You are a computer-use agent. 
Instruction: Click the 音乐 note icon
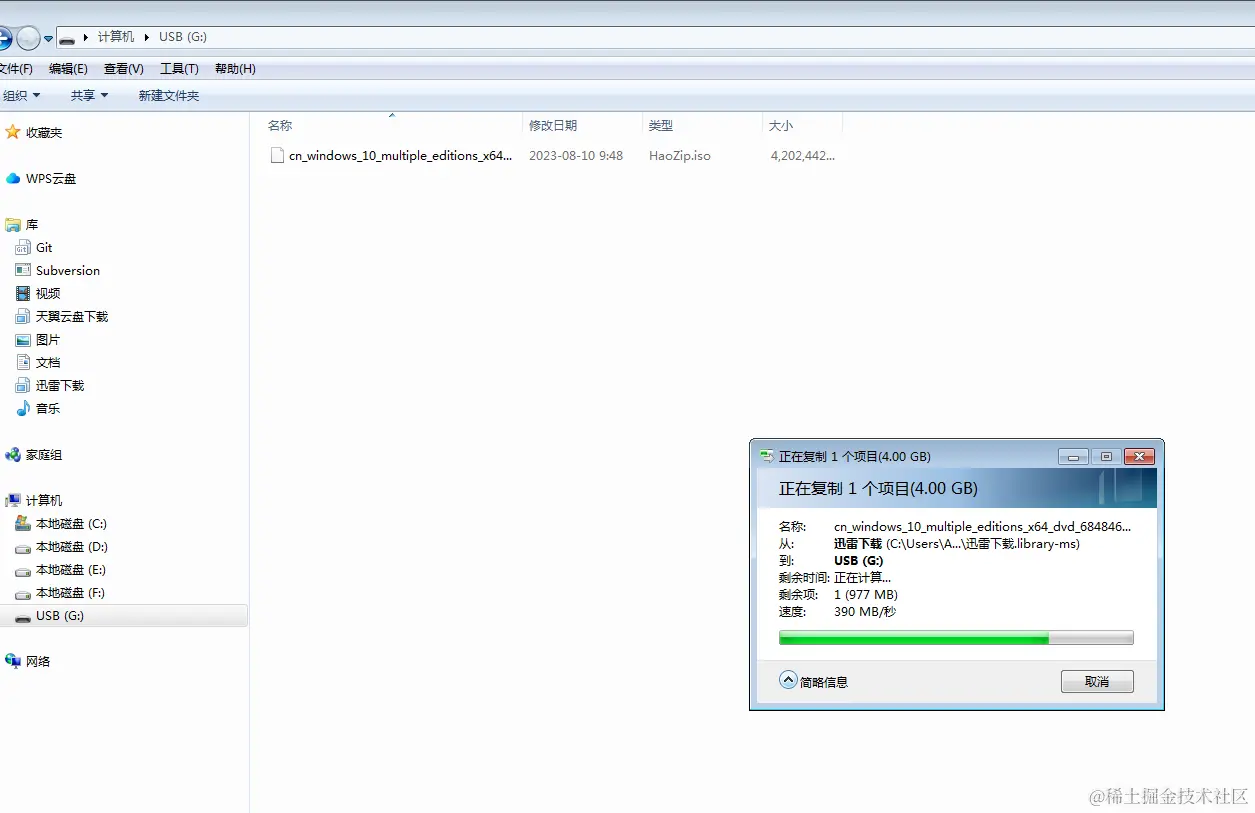click(23, 408)
